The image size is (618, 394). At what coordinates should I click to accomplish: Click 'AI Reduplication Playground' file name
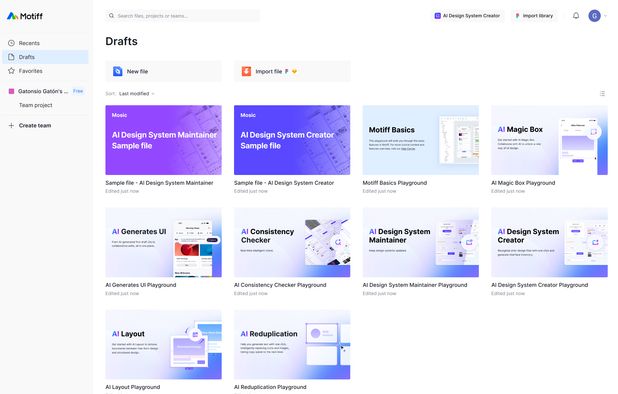[270, 387]
